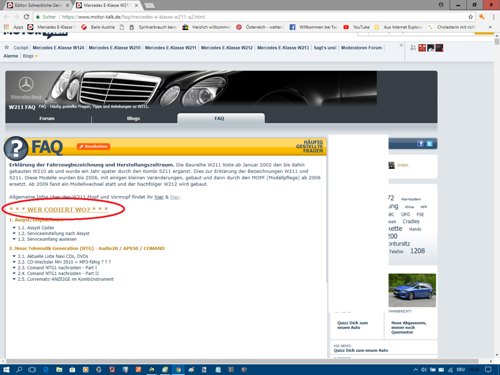Open the Bank Austria bookmark
This screenshot has width=500, height=375.
coord(99,27)
